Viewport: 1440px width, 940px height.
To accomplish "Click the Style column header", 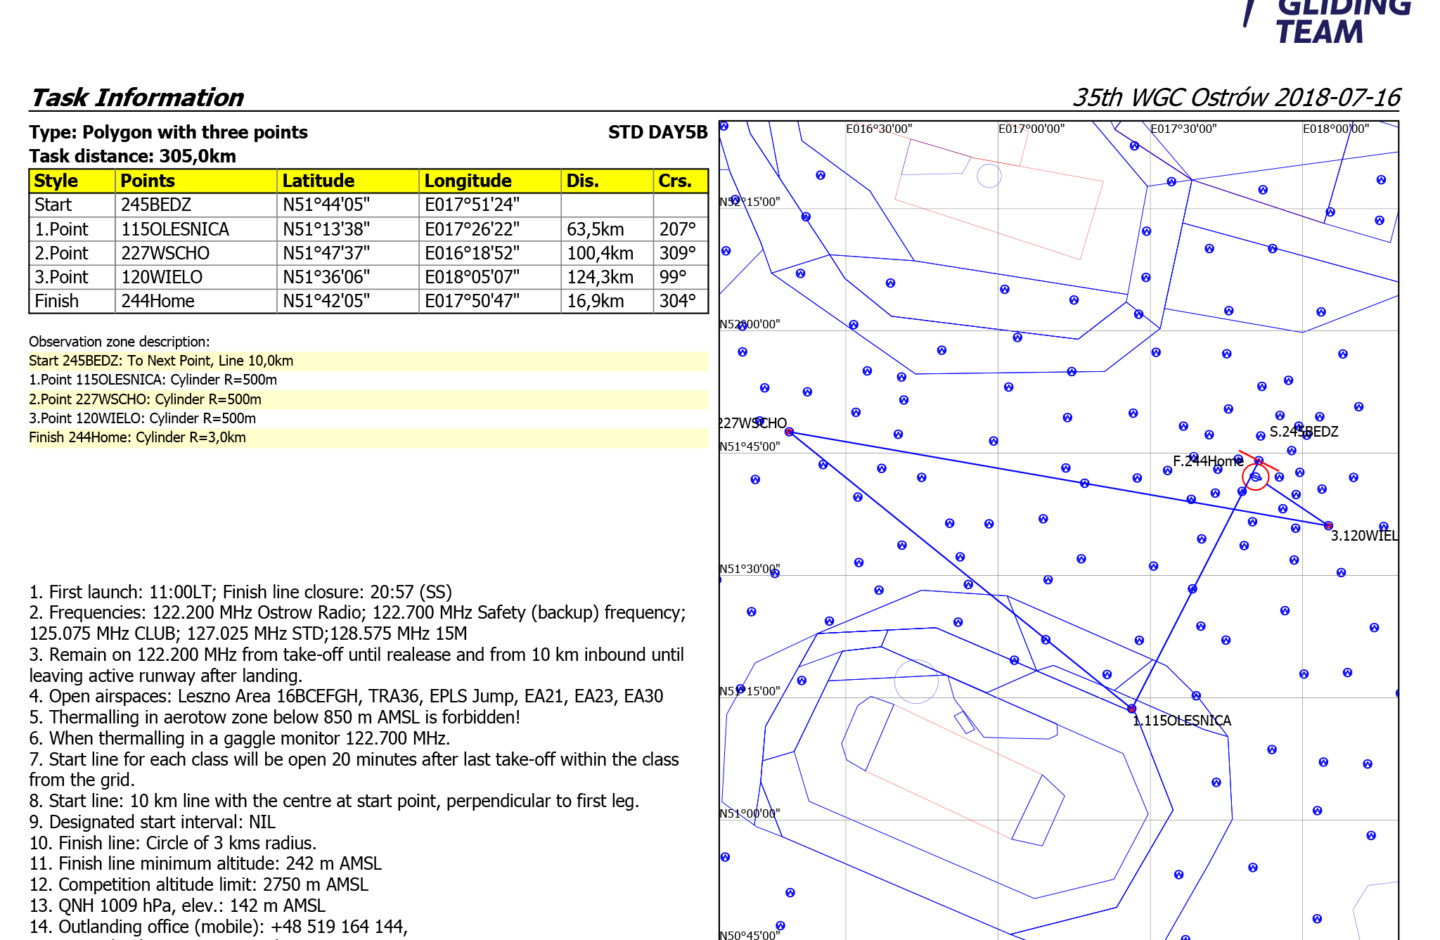I will pos(56,181).
